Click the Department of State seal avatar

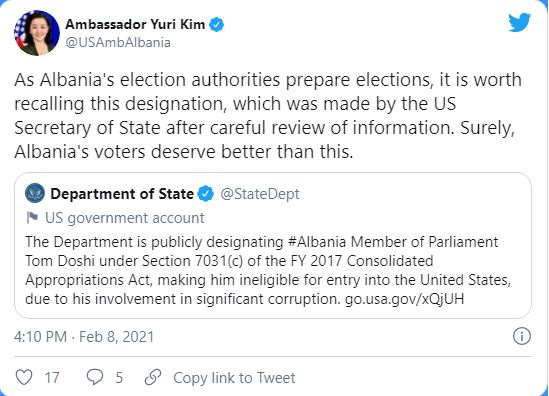pos(35,193)
